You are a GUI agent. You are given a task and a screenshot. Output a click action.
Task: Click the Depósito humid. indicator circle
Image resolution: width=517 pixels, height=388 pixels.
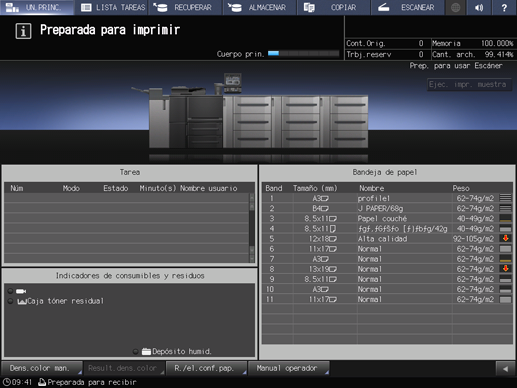[x=135, y=351]
